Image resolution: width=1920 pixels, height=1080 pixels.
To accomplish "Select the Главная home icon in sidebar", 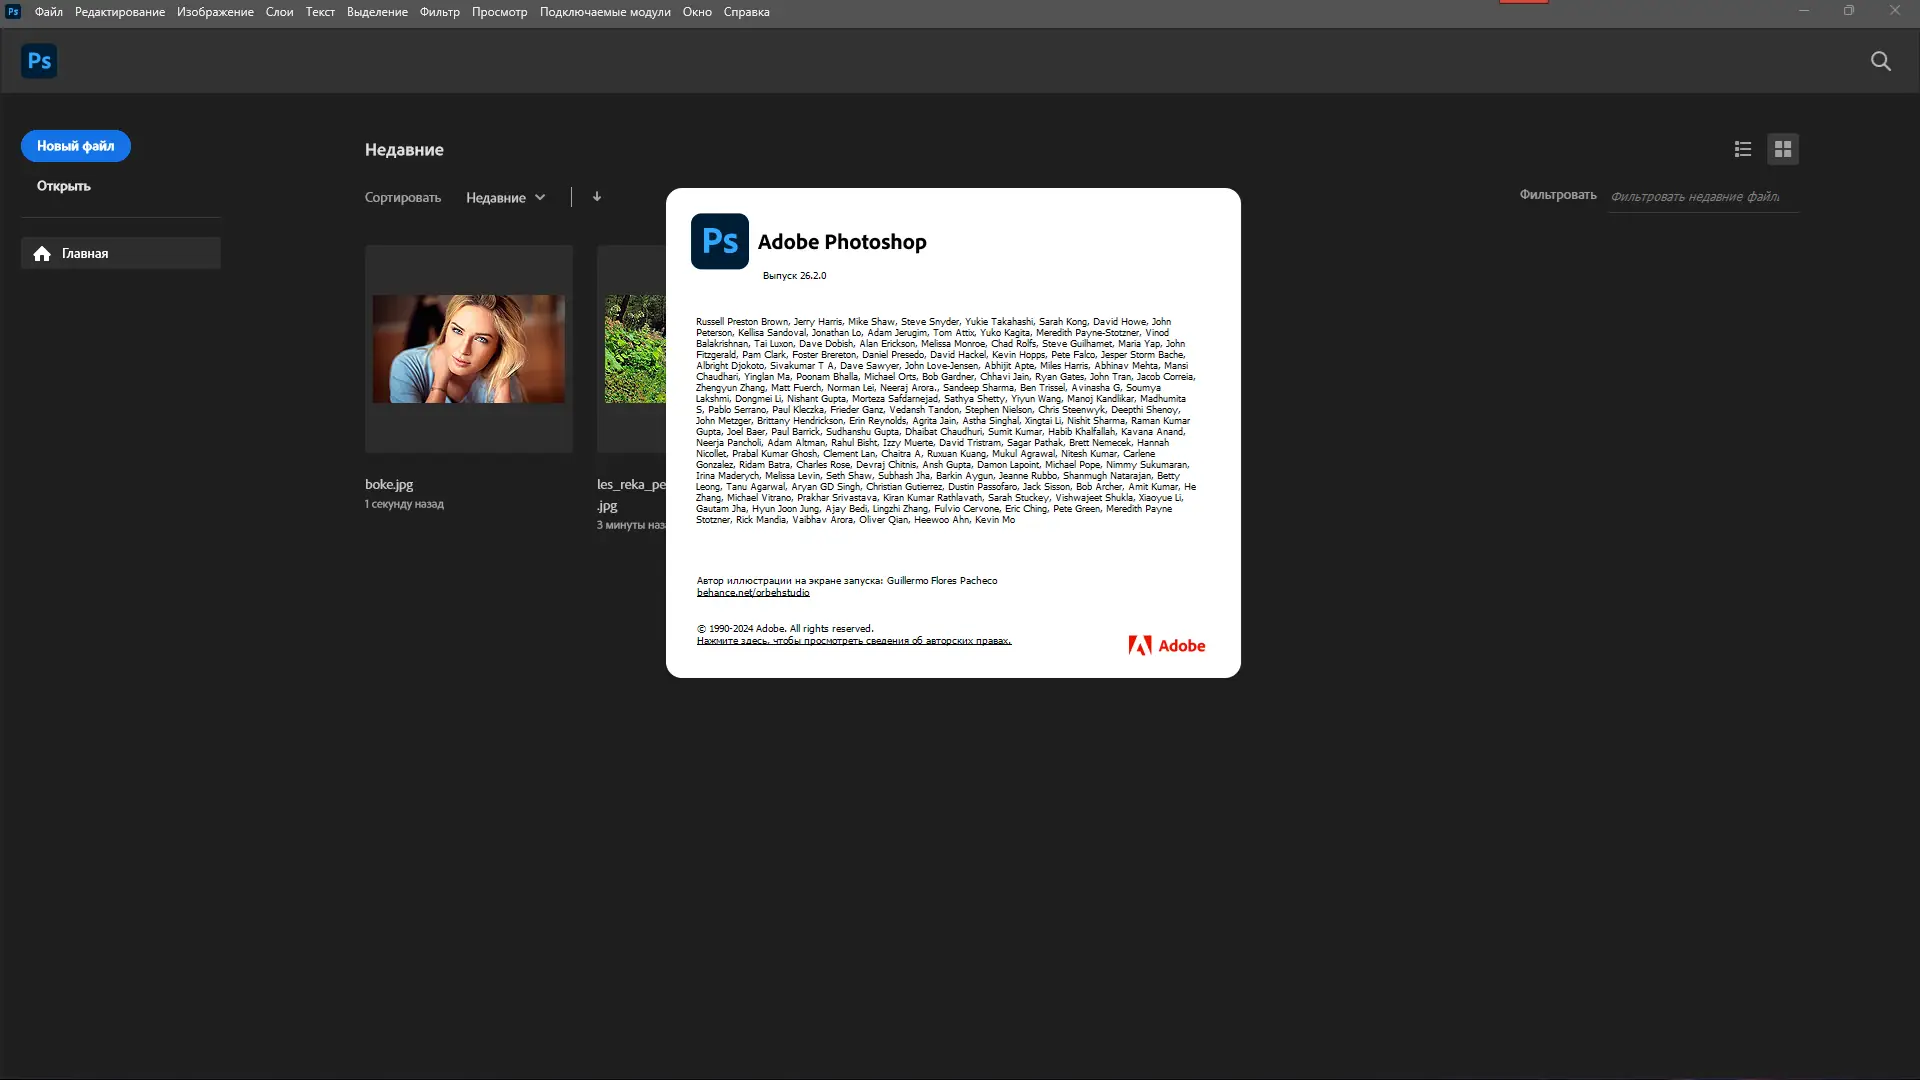I will click(x=42, y=253).
